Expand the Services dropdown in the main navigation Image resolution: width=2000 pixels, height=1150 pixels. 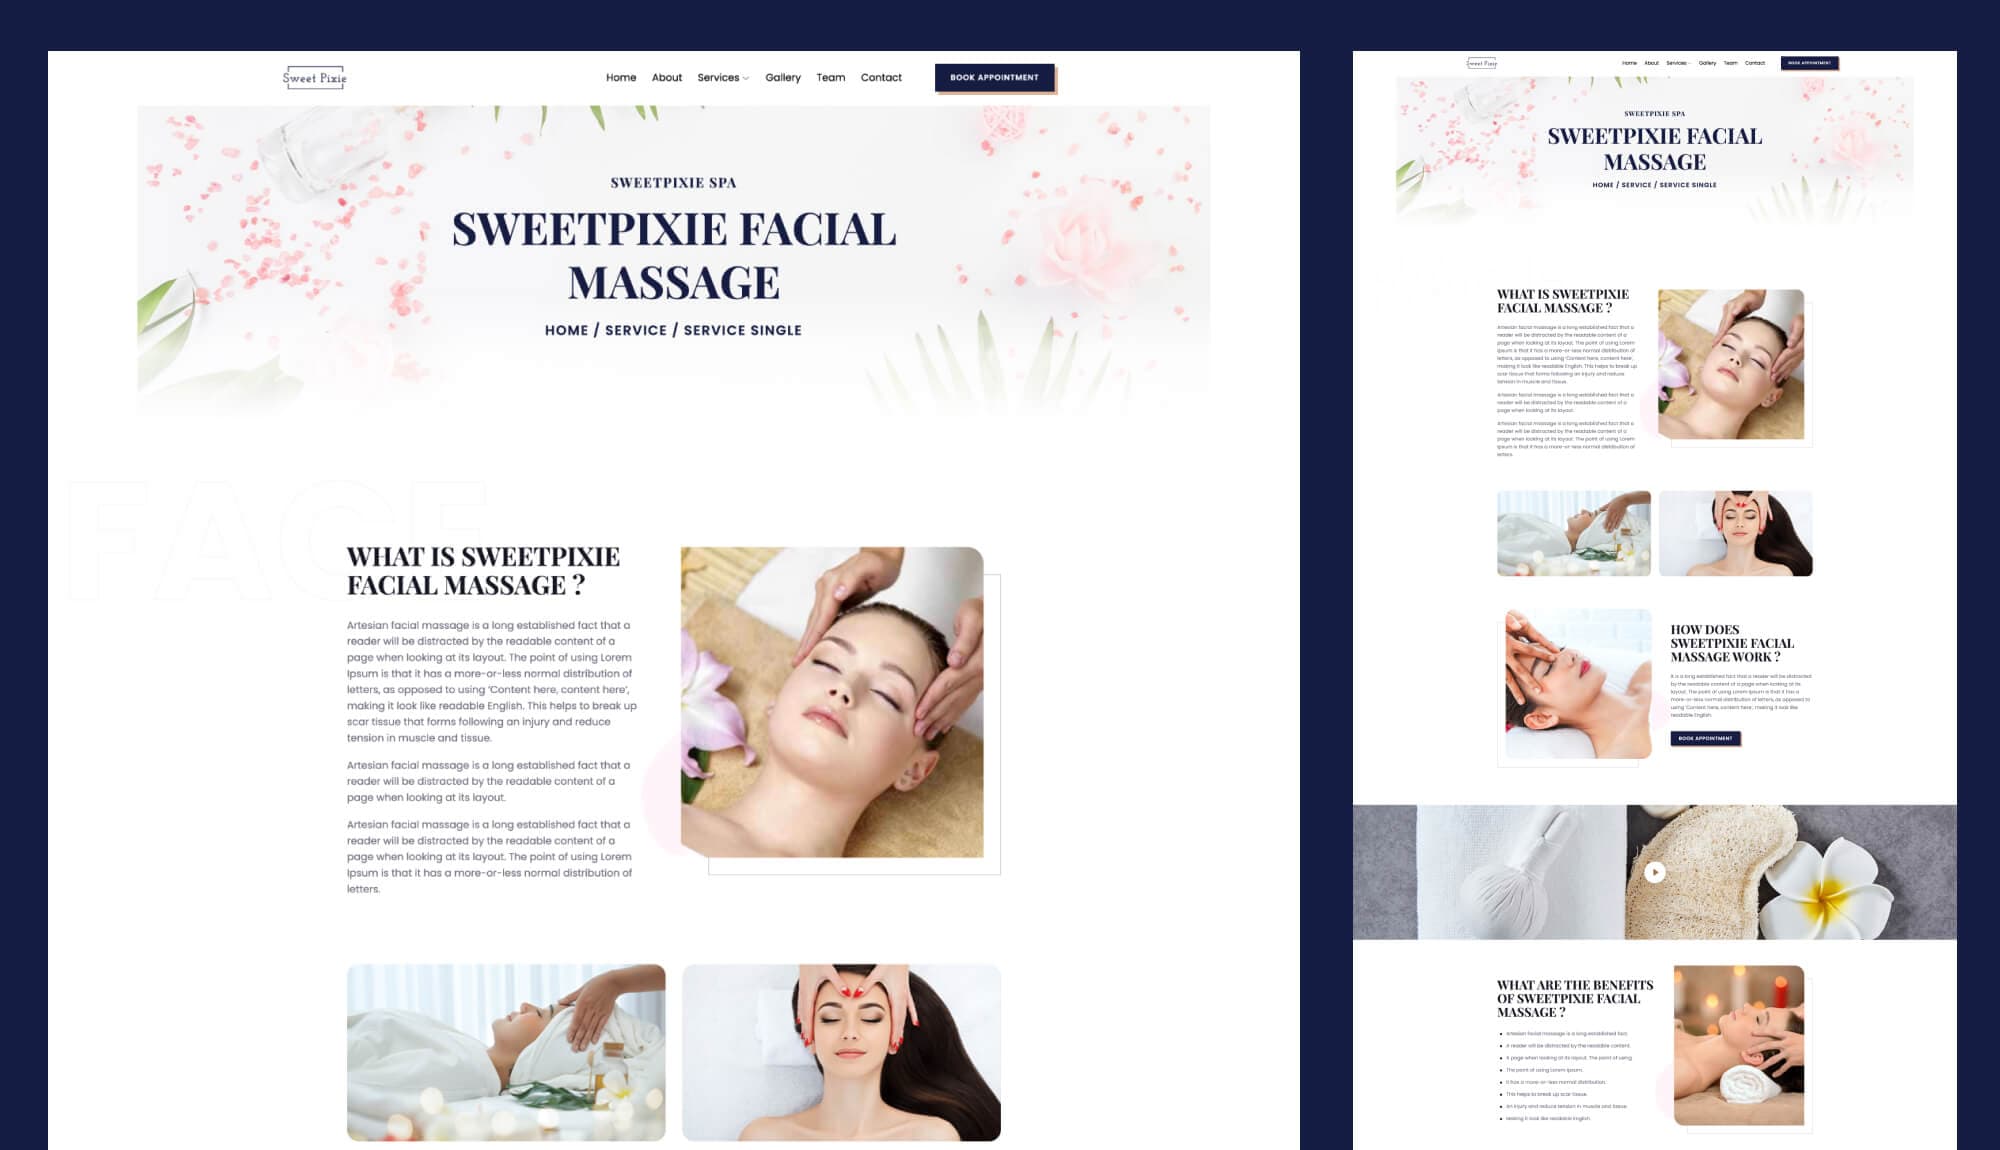pyautogui.click(x=722, y=77)
